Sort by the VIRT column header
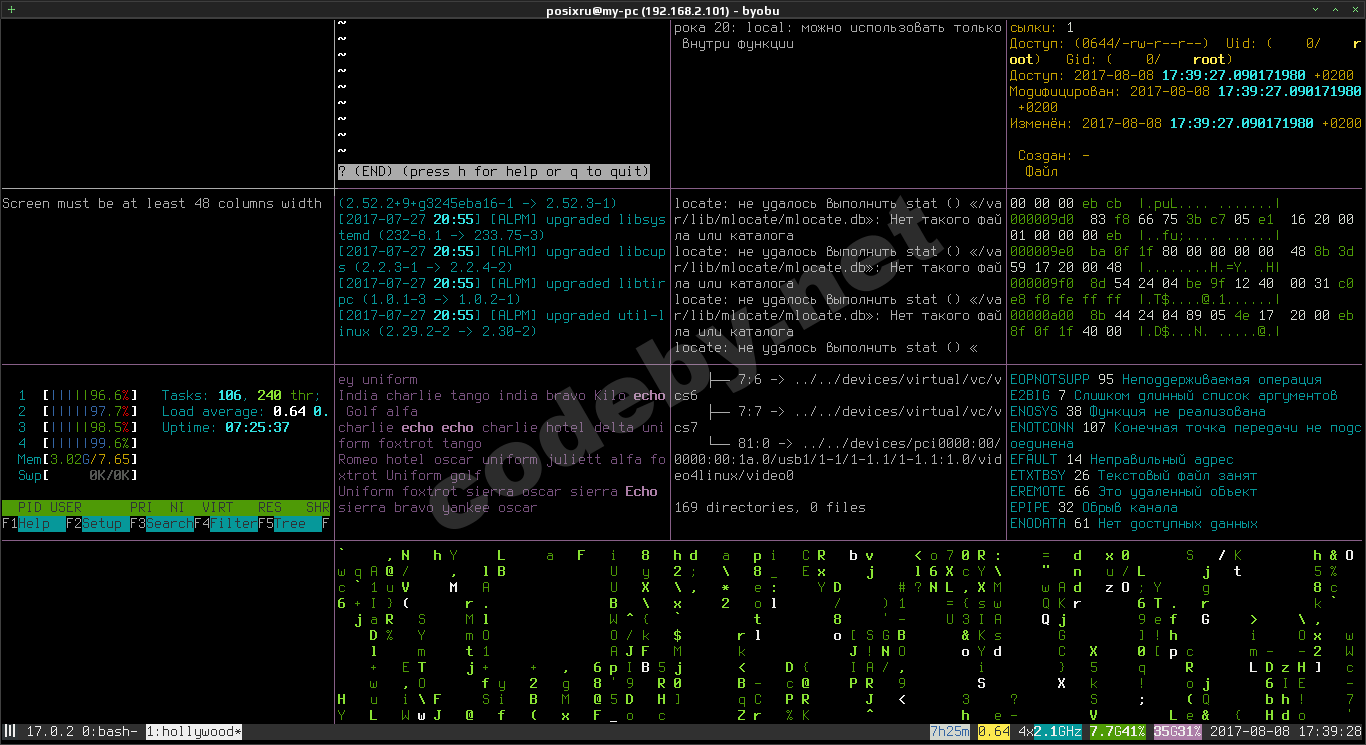This screenshot has width=1366, height=745. coord(218,508)
